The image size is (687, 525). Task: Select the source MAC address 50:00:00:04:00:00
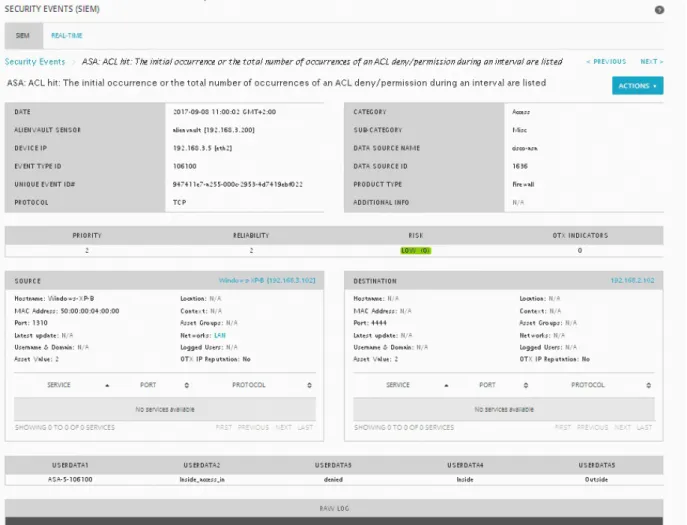90,311
